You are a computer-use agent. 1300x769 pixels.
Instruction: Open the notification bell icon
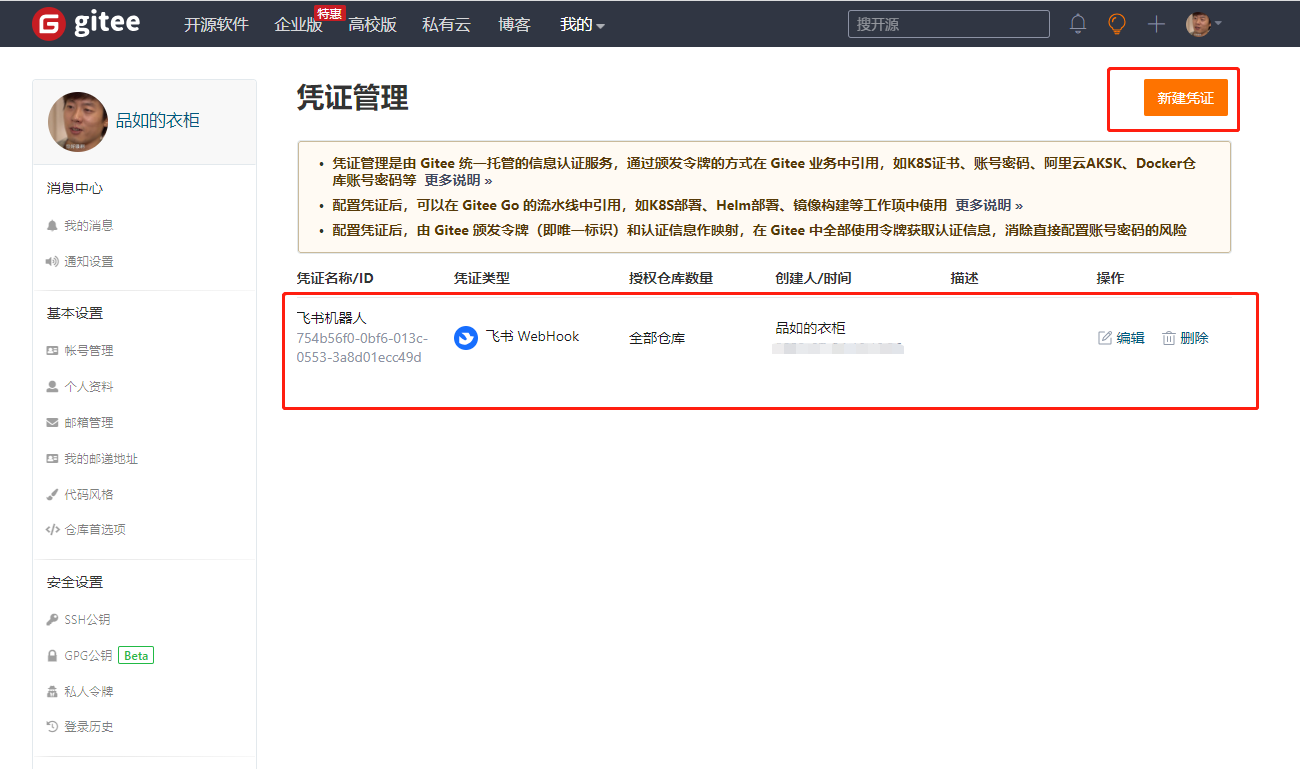click(x=1078, y=24)
